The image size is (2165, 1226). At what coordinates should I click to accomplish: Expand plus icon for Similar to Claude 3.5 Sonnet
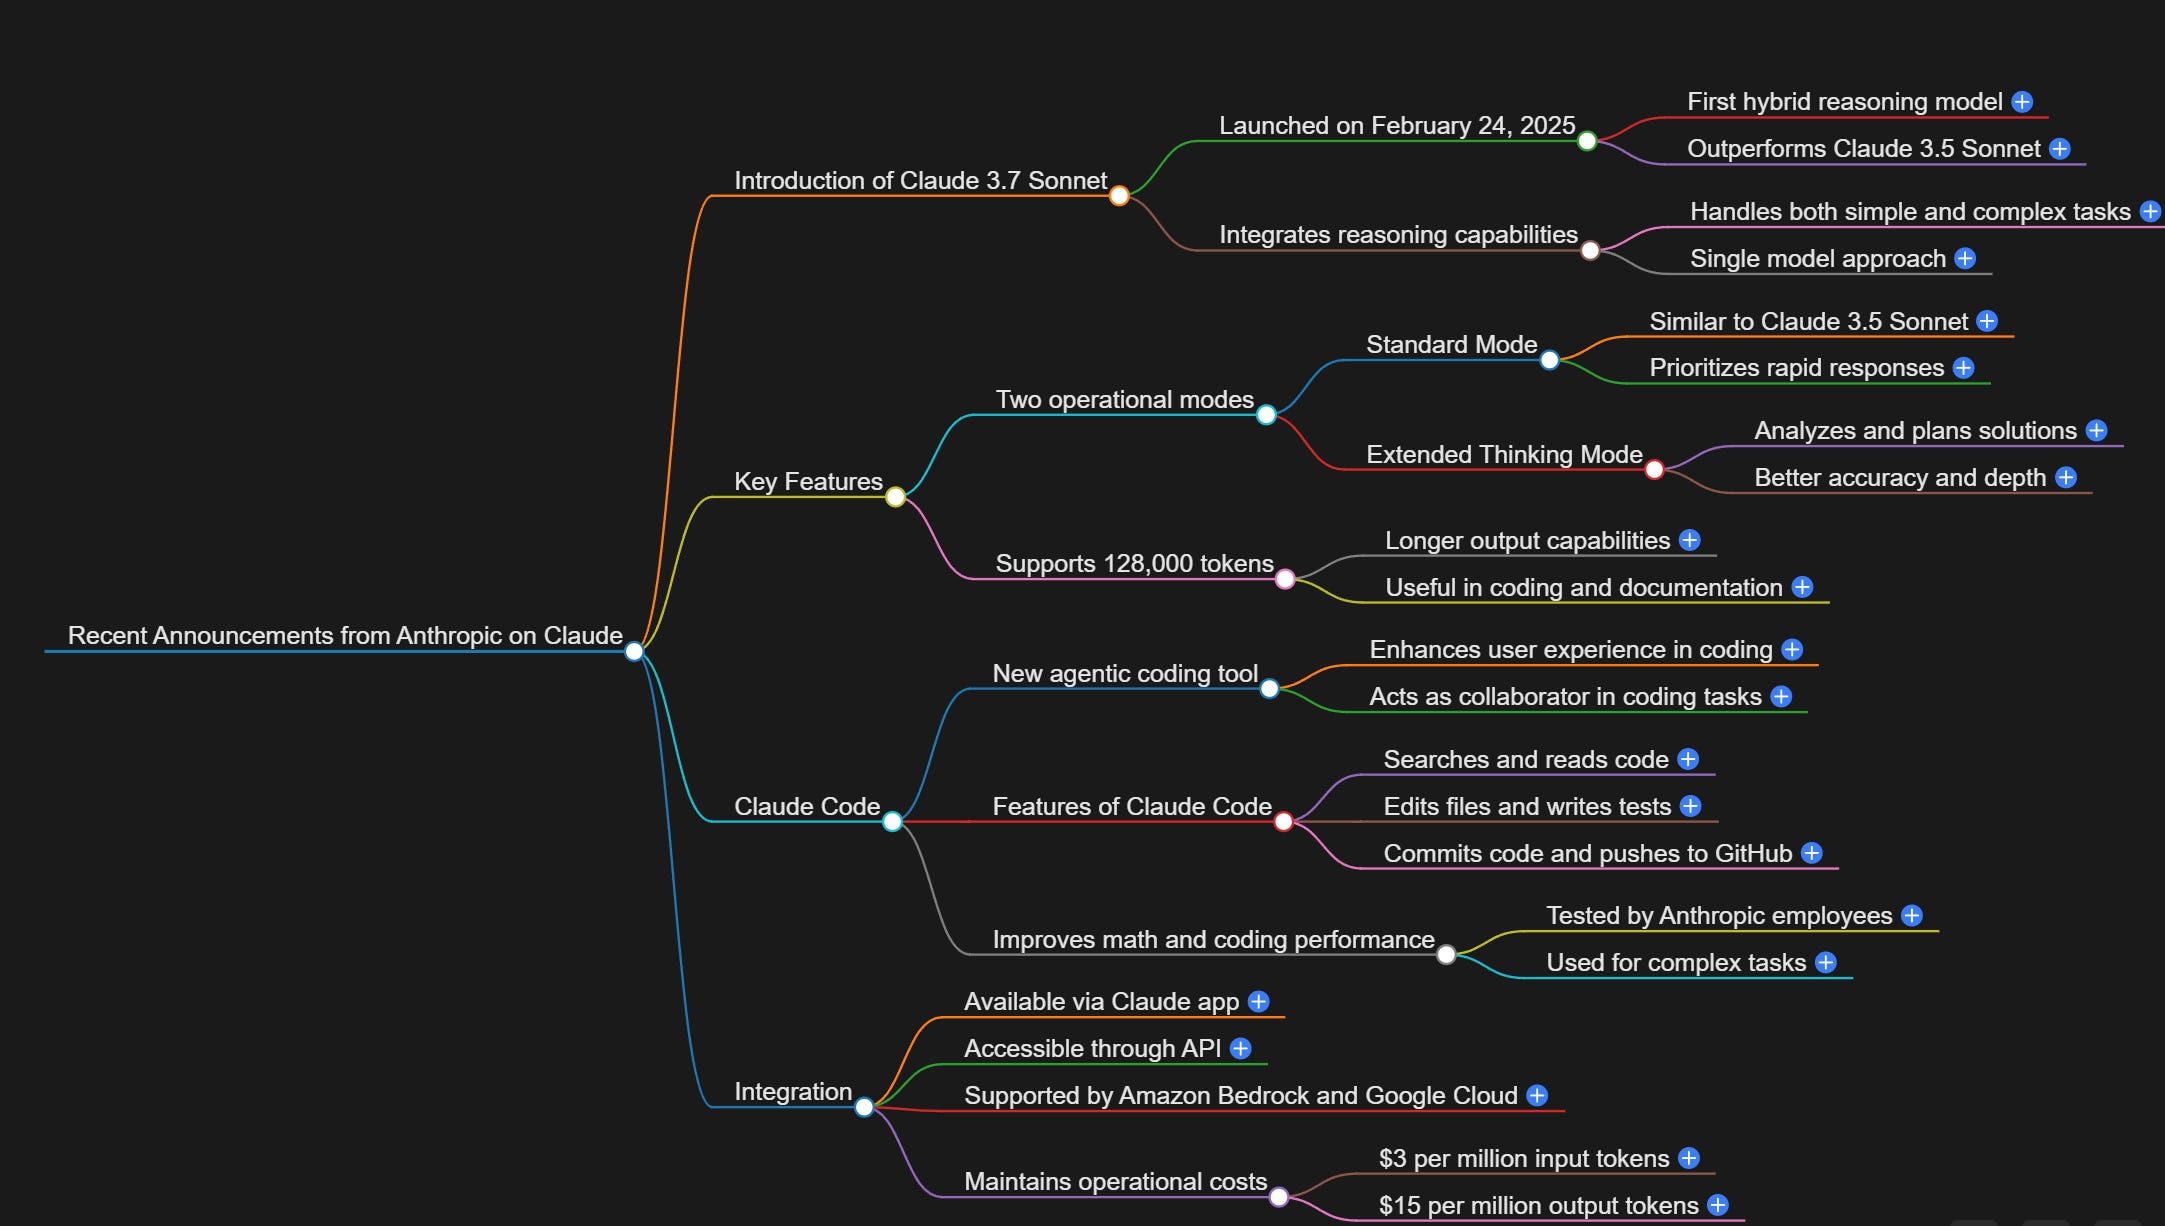1987,321
